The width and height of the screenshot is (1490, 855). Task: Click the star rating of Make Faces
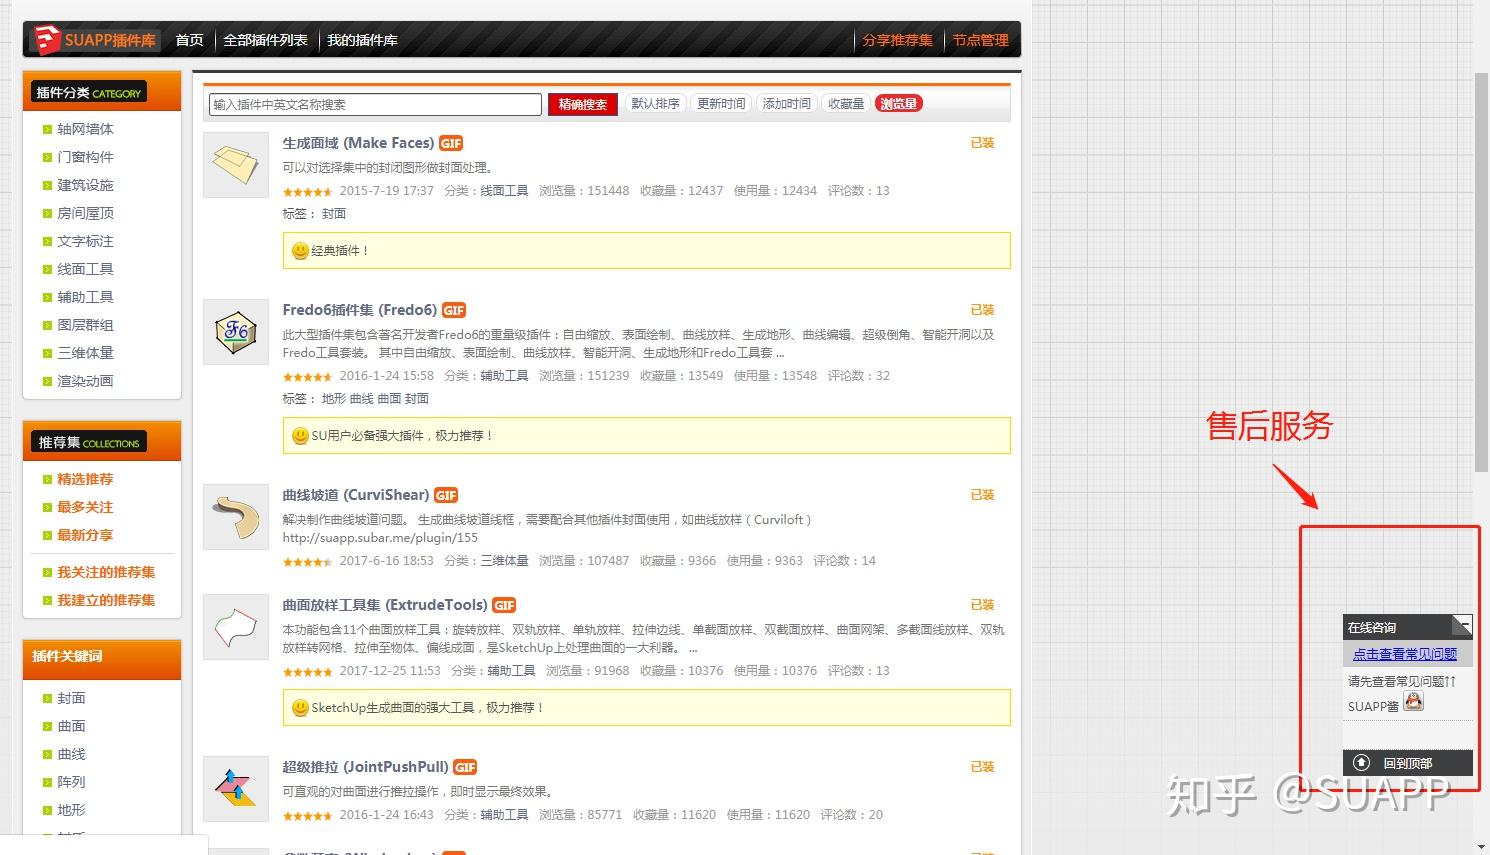(308, 192)
